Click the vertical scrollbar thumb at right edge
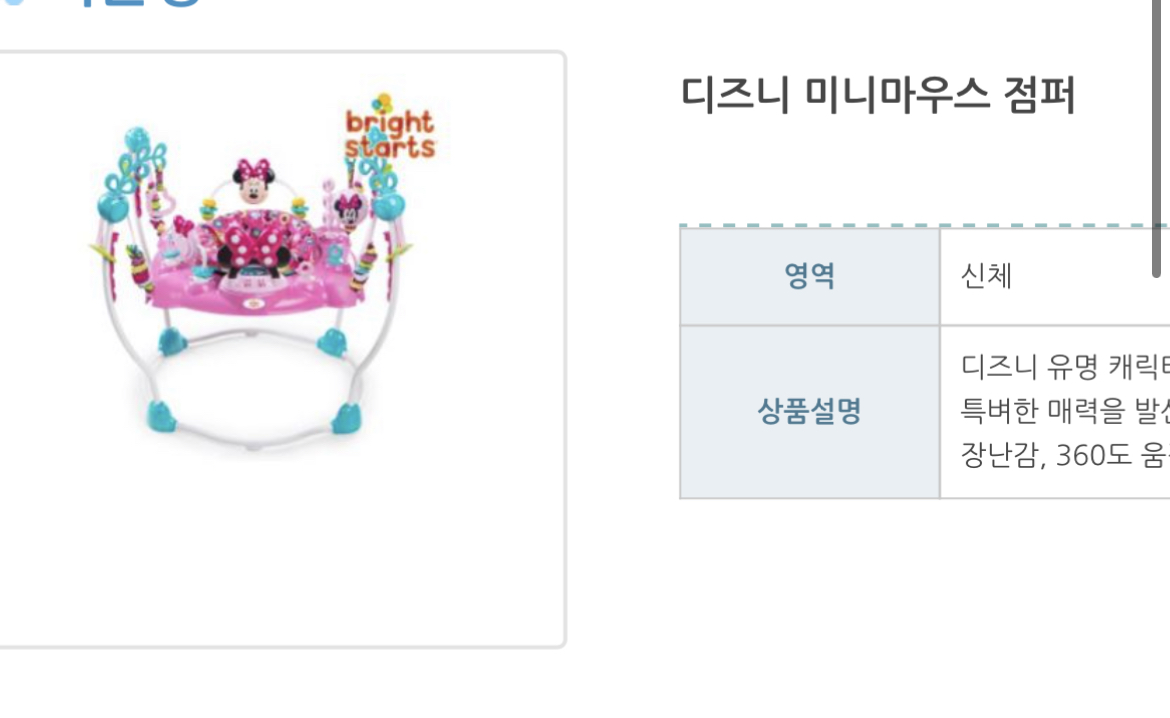 (x=1157, y=138)
